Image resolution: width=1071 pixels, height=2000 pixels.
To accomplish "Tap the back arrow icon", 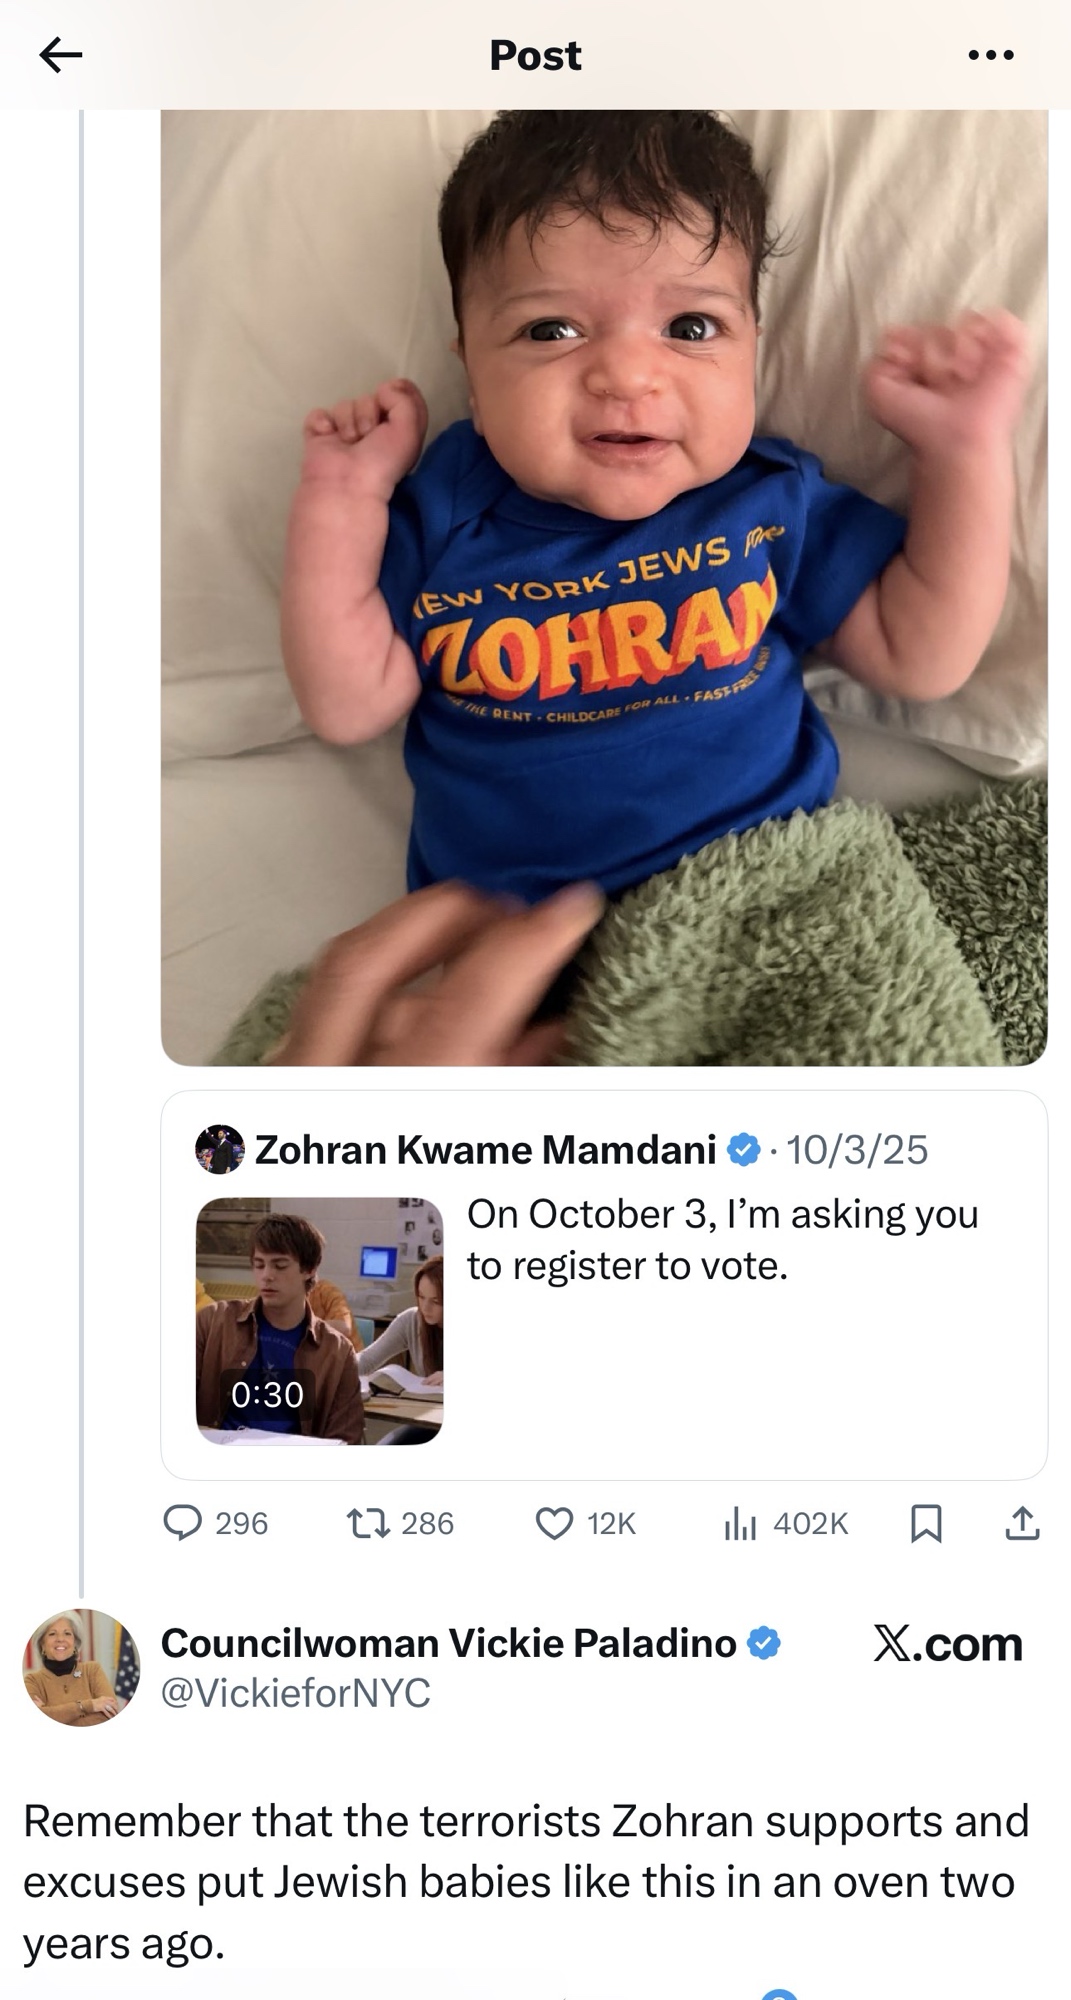I will tap(60, 55).
